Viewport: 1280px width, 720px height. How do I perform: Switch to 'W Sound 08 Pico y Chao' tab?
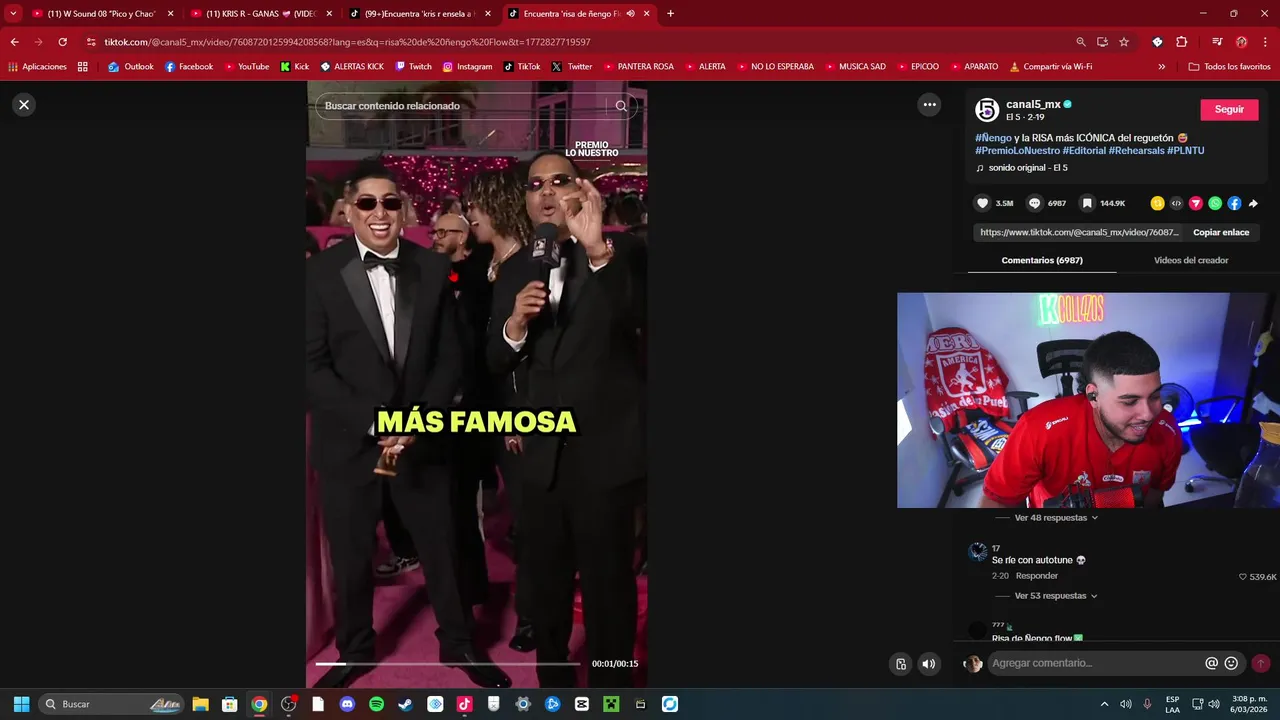tap(103, 14)
